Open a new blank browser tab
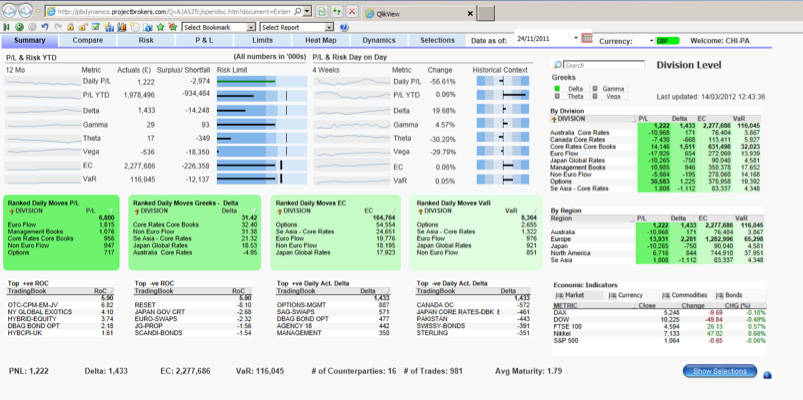 click(487, 14)
